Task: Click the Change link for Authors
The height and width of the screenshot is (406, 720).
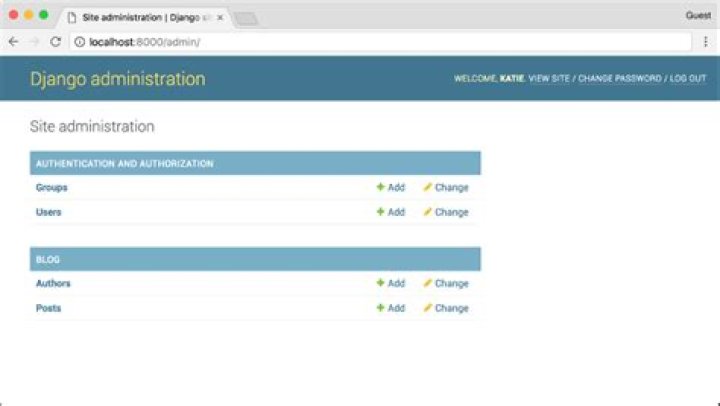Action: pos(451,283)
